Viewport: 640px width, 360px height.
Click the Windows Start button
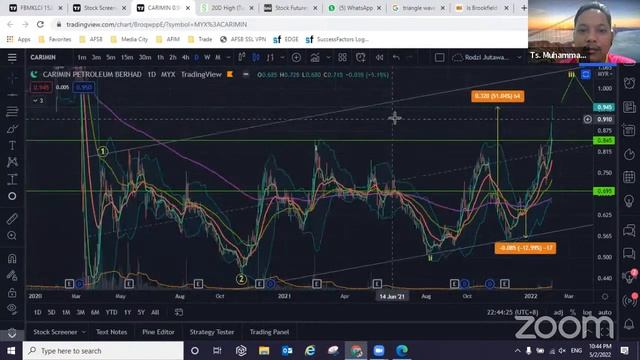coord(11,351)
